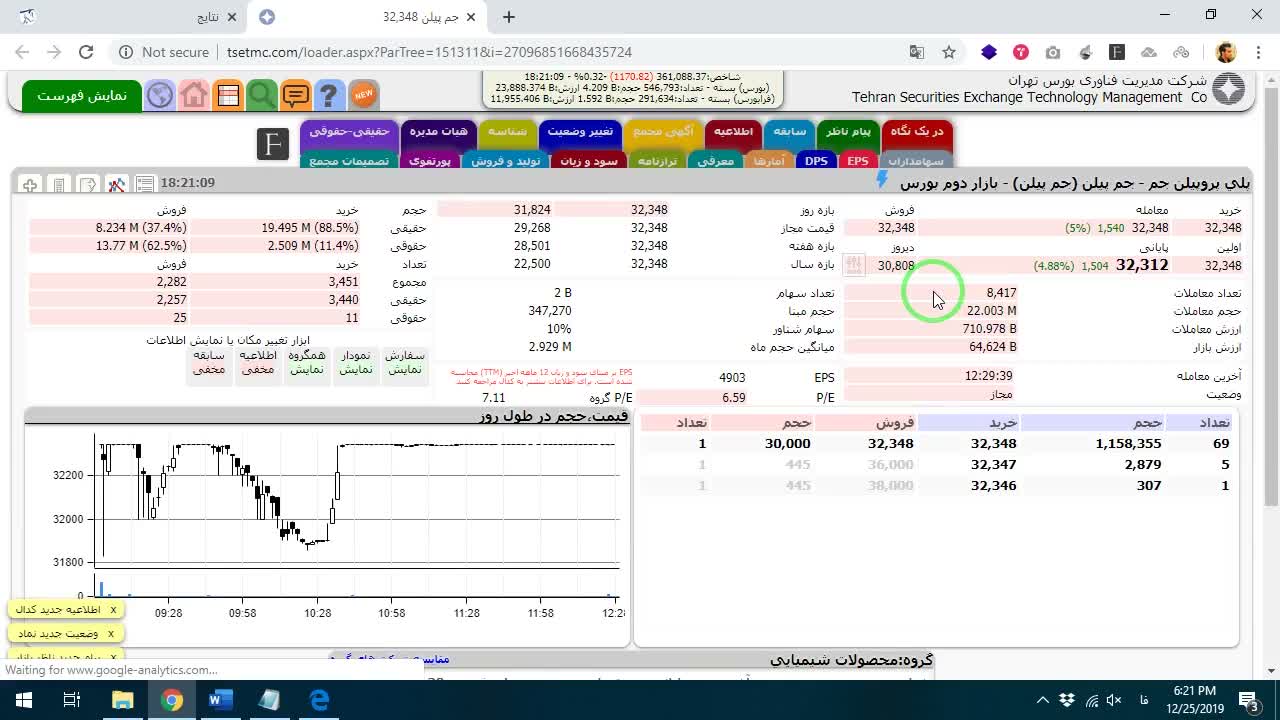The width and height of the screenshot is (1280, 720).
Task: Toggle the نمودار display setting
Action: [356, 362]
